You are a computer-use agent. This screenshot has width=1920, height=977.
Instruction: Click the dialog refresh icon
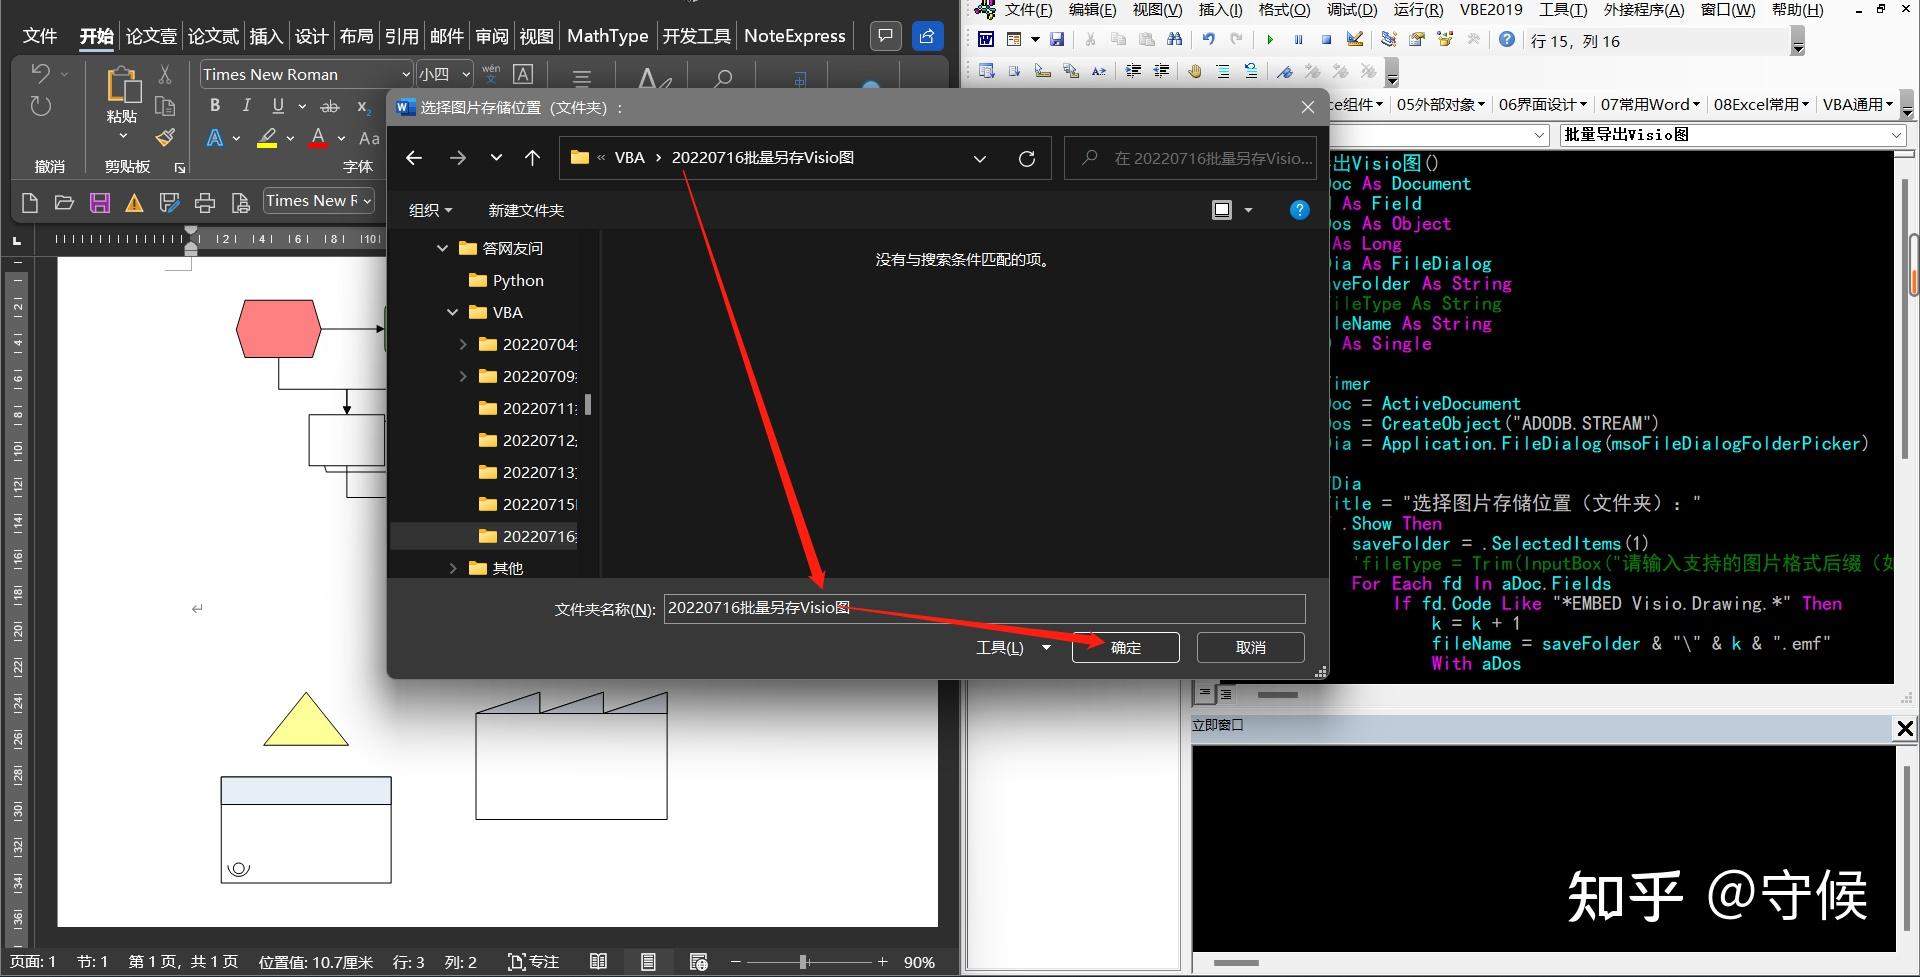[x=1026, y=158]
